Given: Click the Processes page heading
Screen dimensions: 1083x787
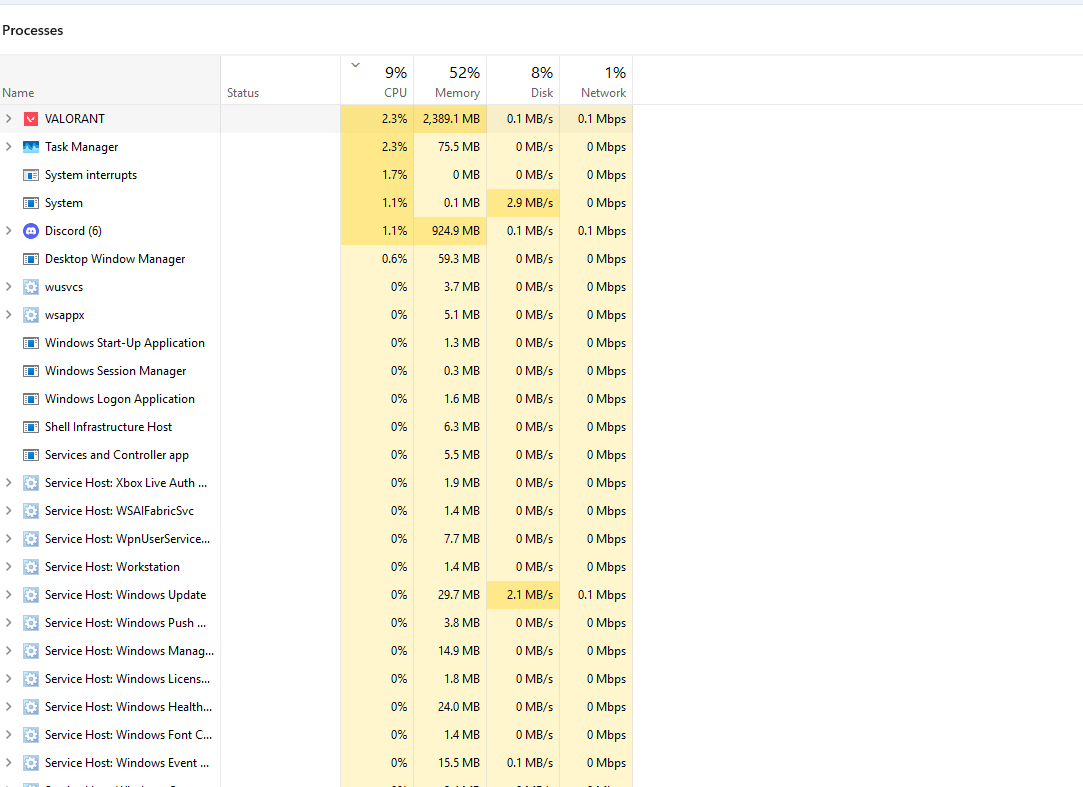Looking at the screenshot, I should pos(32,30).
